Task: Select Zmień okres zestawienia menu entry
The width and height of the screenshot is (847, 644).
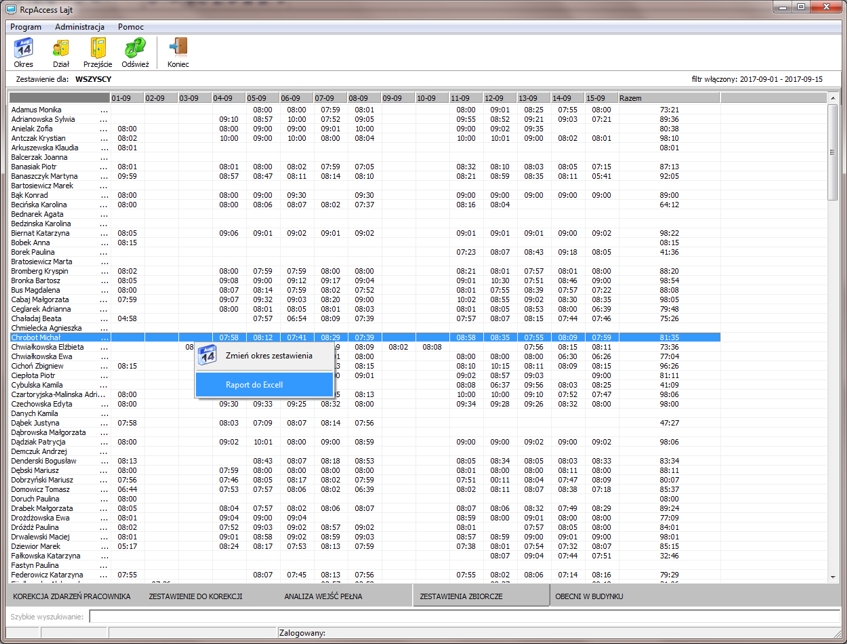Action: [268, 355]
